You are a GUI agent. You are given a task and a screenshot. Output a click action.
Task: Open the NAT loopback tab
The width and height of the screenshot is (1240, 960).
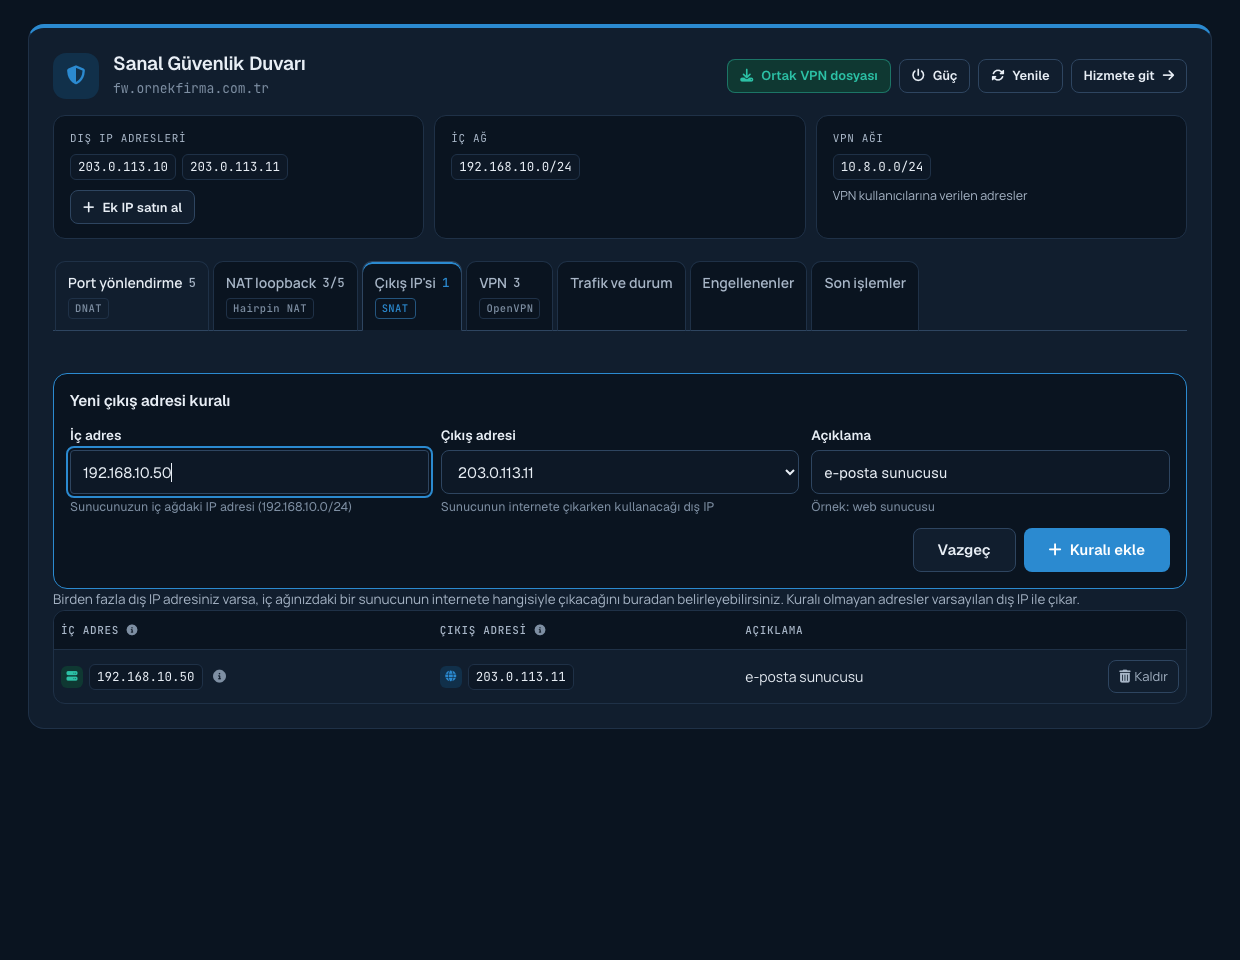pyautogui.click(x=285, y=296)
